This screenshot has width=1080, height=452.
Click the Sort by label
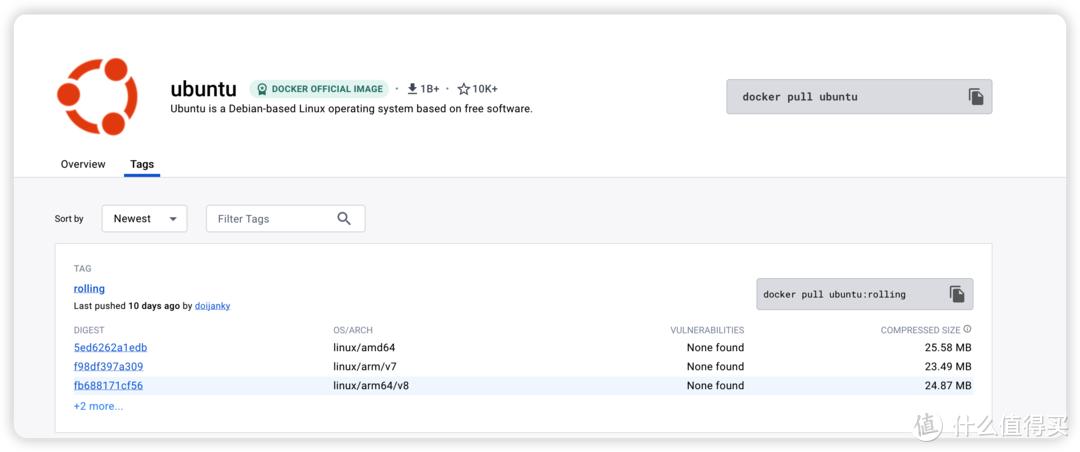click(x=69, y=219)
